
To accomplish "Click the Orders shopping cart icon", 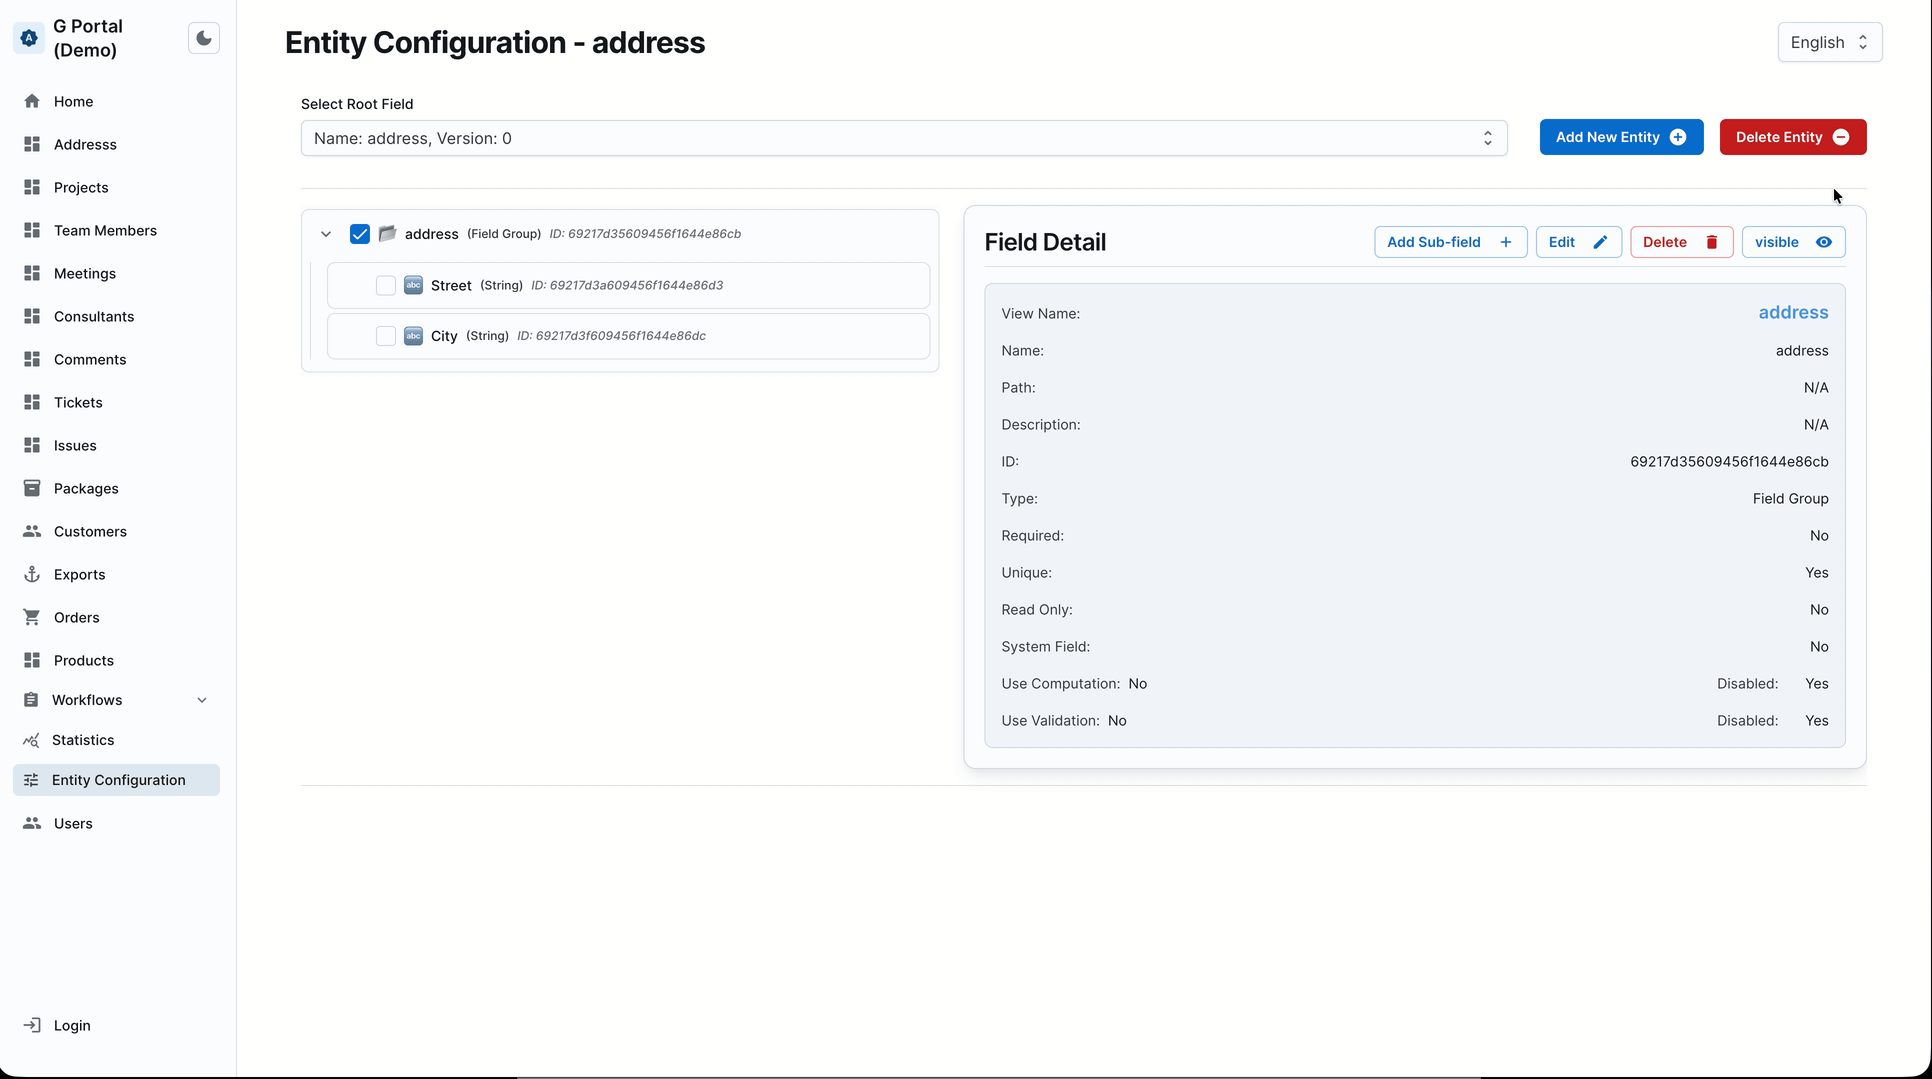I will coord(32,617).
